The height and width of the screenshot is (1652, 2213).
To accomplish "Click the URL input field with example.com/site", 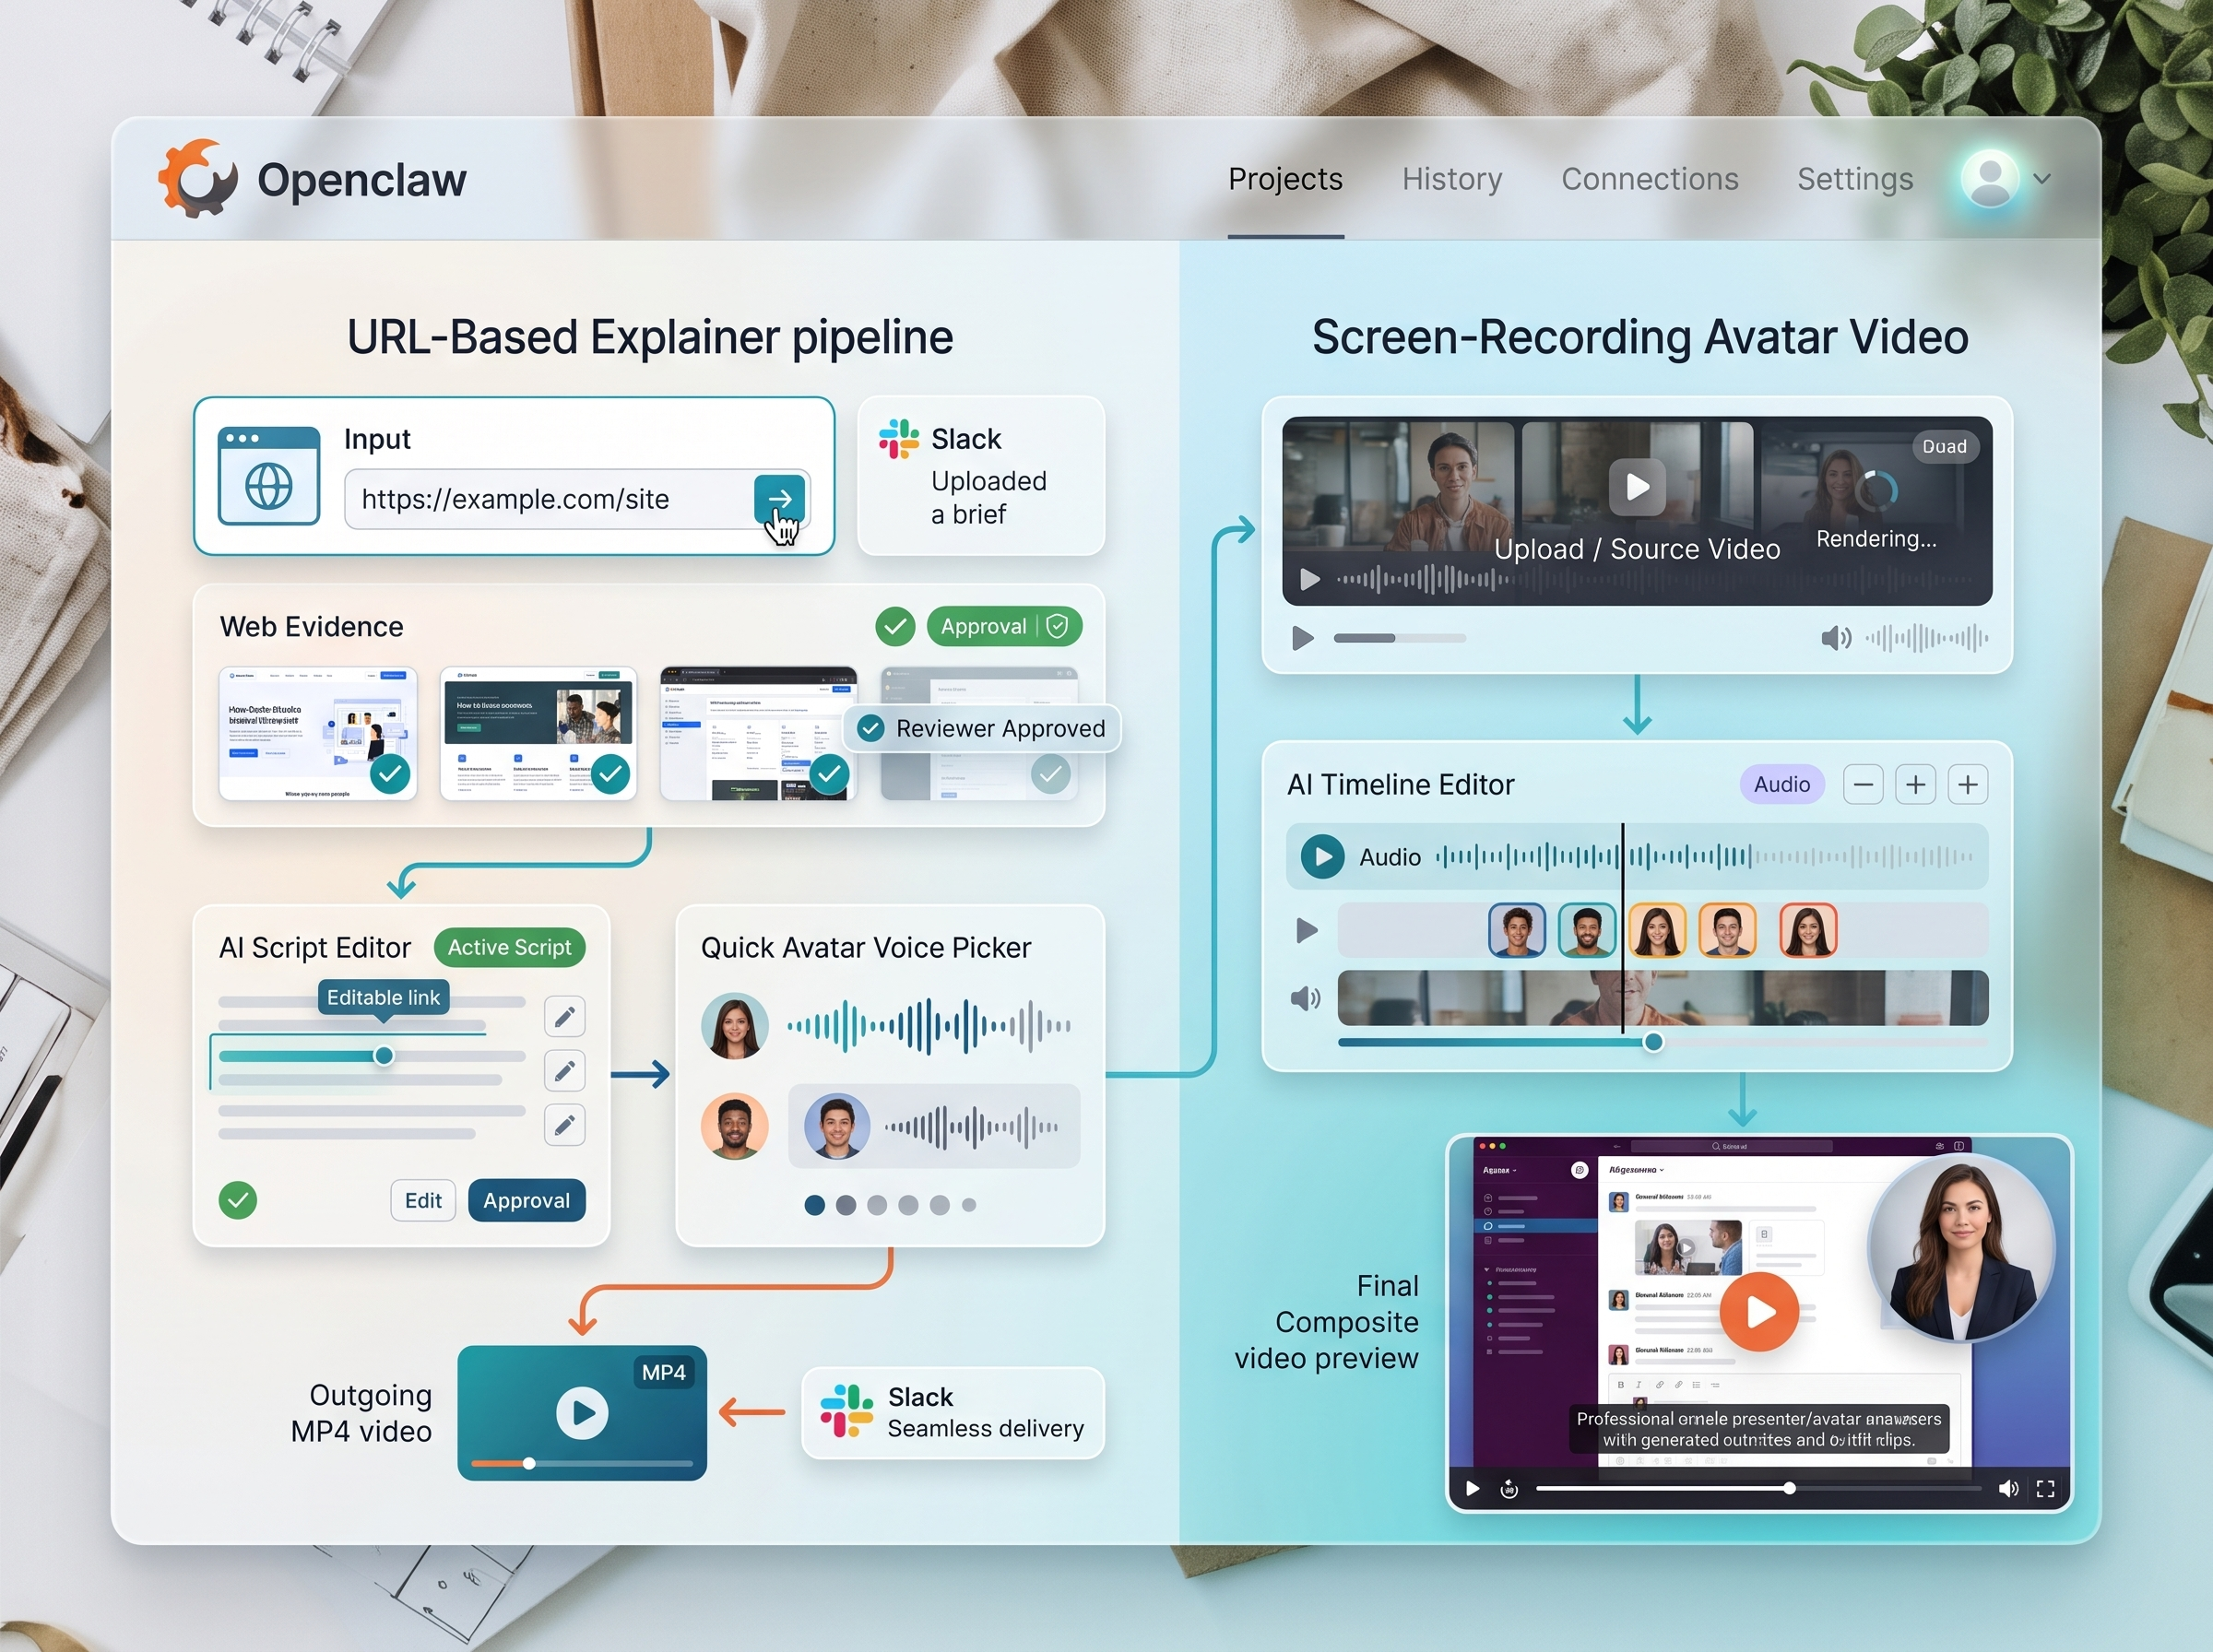I will click(x=577, y=499).
